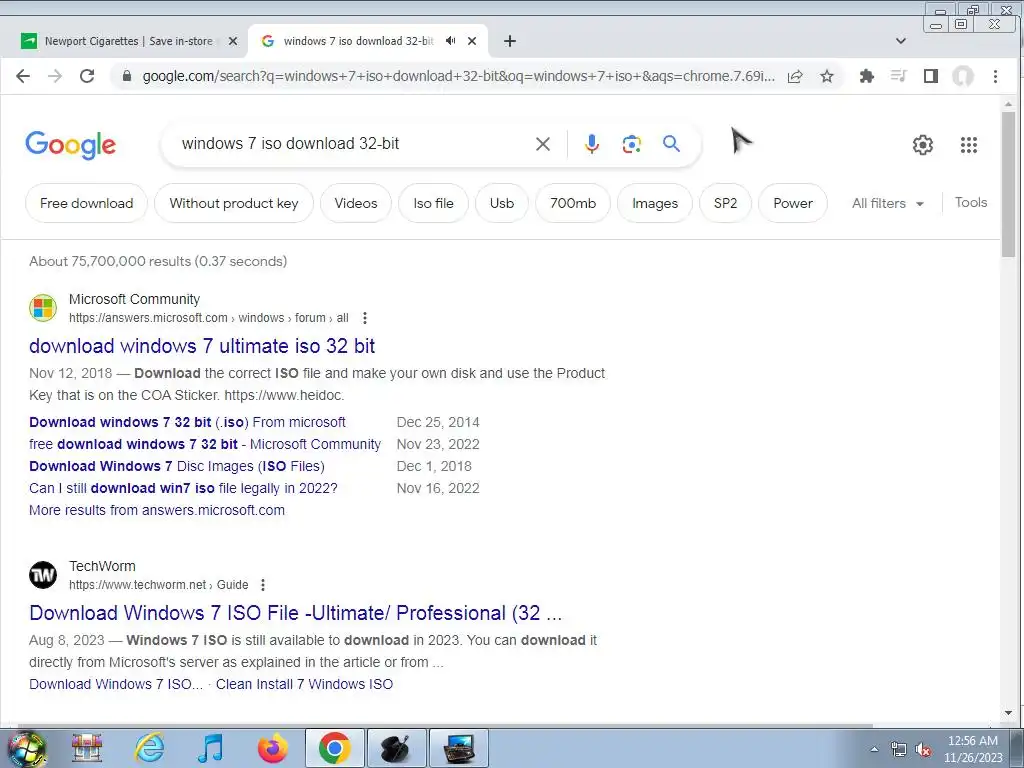Open the Tools option
Viewport: 1024px width, 768px height.
pos(970,202)
